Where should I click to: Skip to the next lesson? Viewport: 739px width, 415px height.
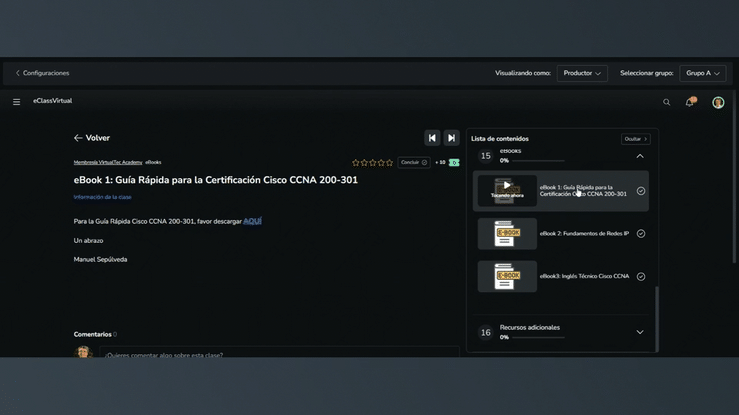click(452, 138)
